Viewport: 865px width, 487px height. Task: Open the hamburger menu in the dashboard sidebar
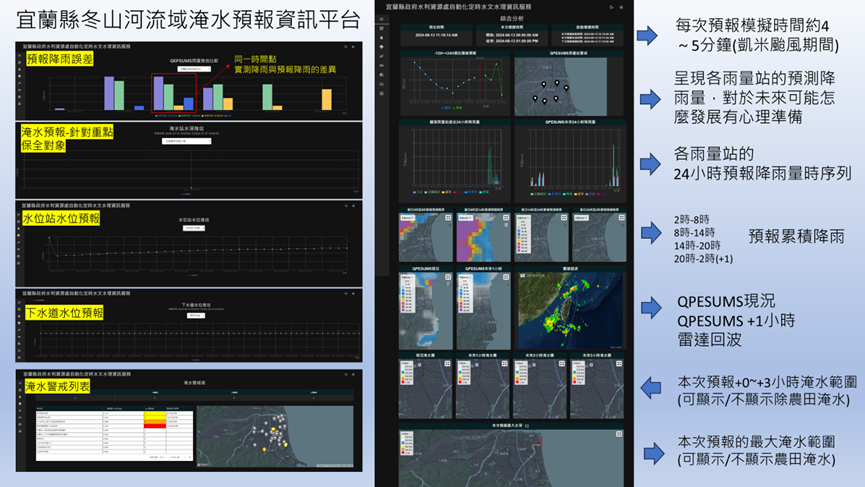(x=381, y=18)
